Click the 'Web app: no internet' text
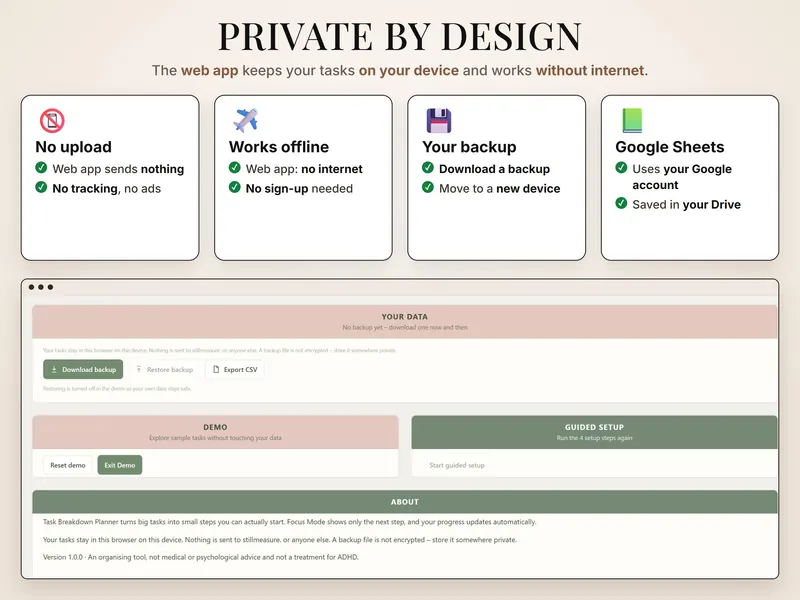The image size is (800, 600). click(x=304, y=169)
